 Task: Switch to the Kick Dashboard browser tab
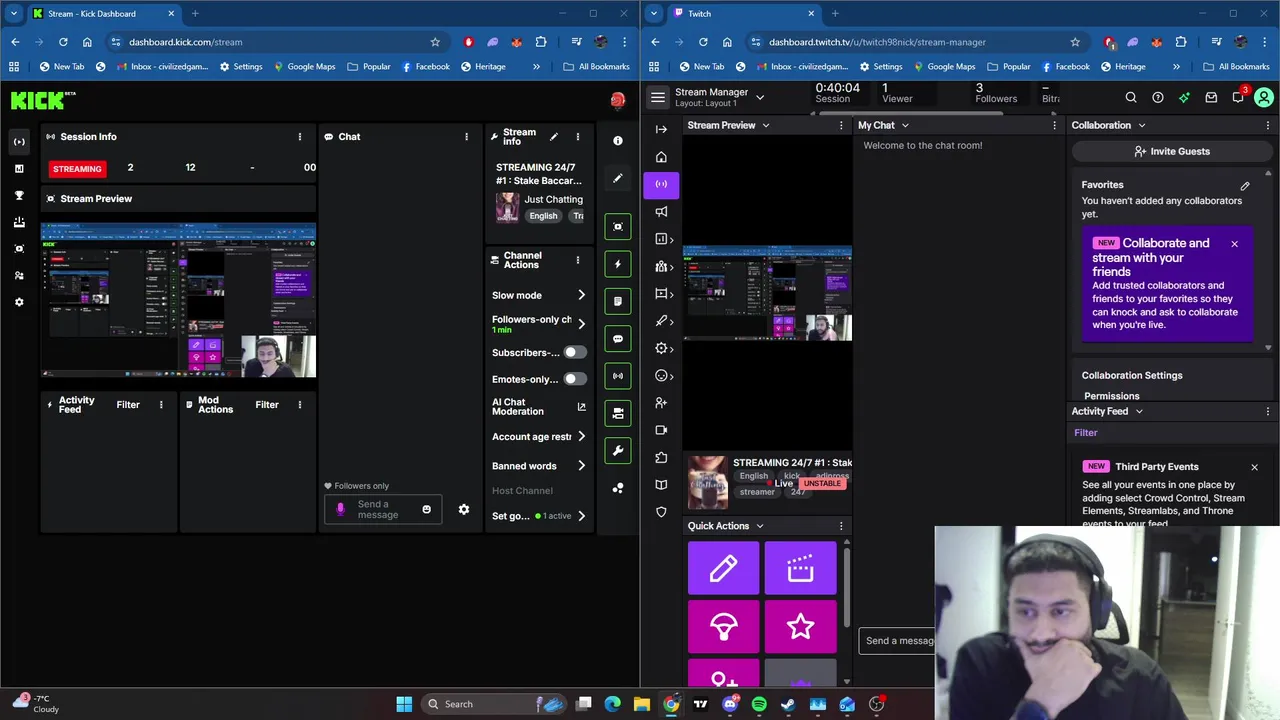104,14
